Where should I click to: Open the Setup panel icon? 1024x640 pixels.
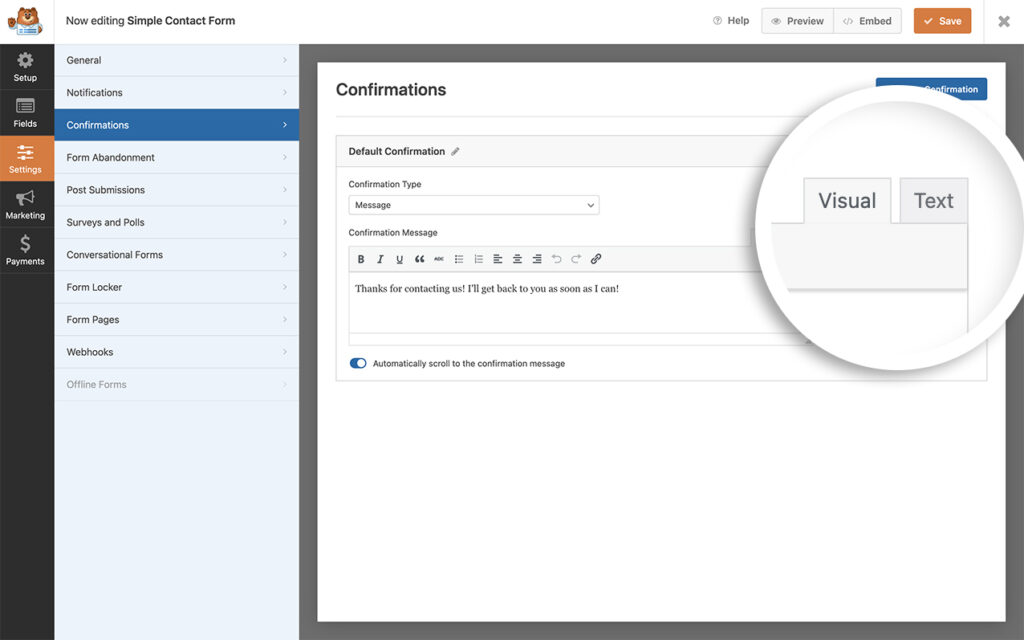[25, 66]
